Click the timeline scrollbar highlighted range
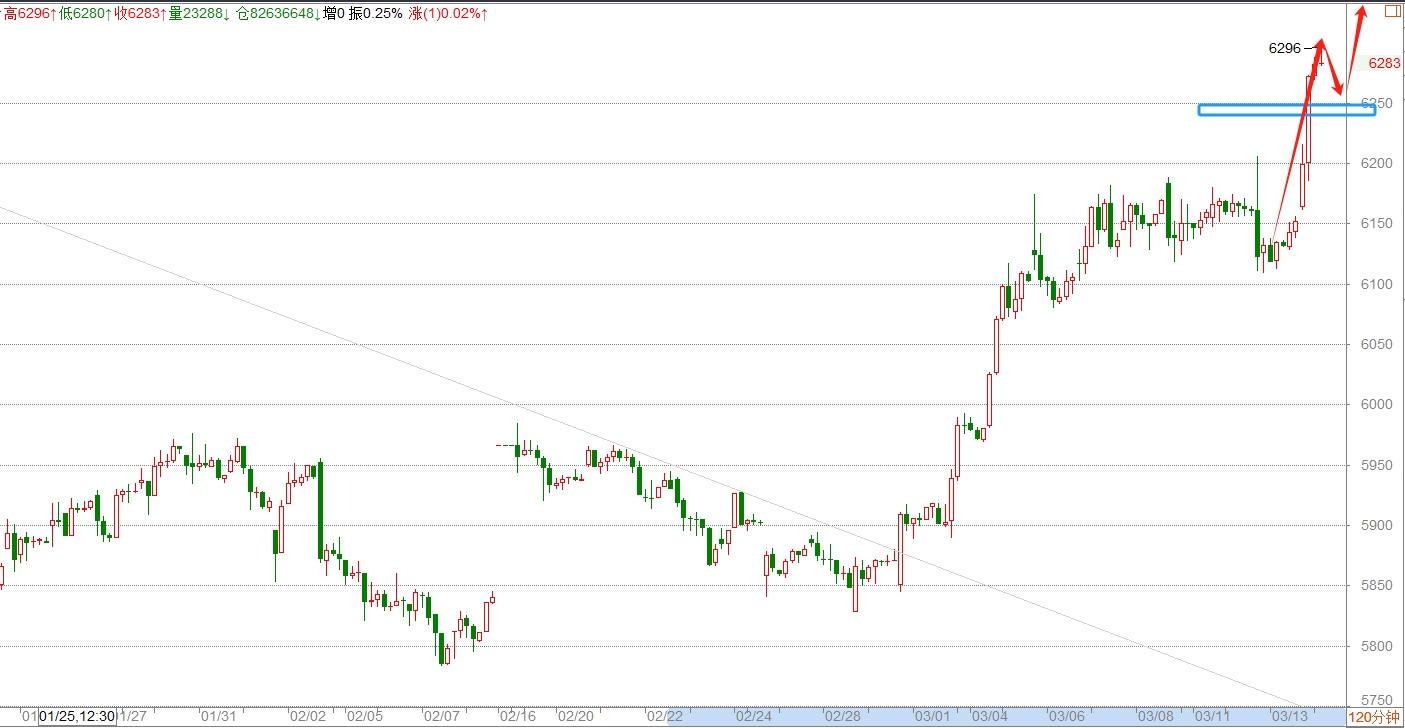 pyautogui.click(x=1006, y=717)
